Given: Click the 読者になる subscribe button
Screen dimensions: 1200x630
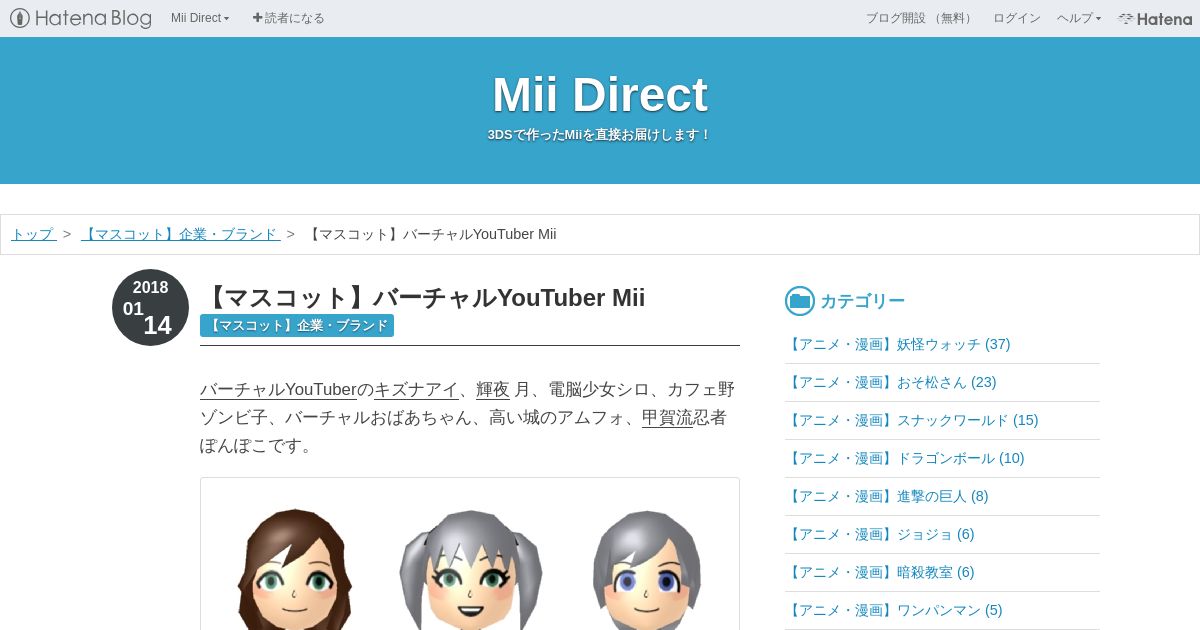Looking at the screenshot, I should (288, 18).
